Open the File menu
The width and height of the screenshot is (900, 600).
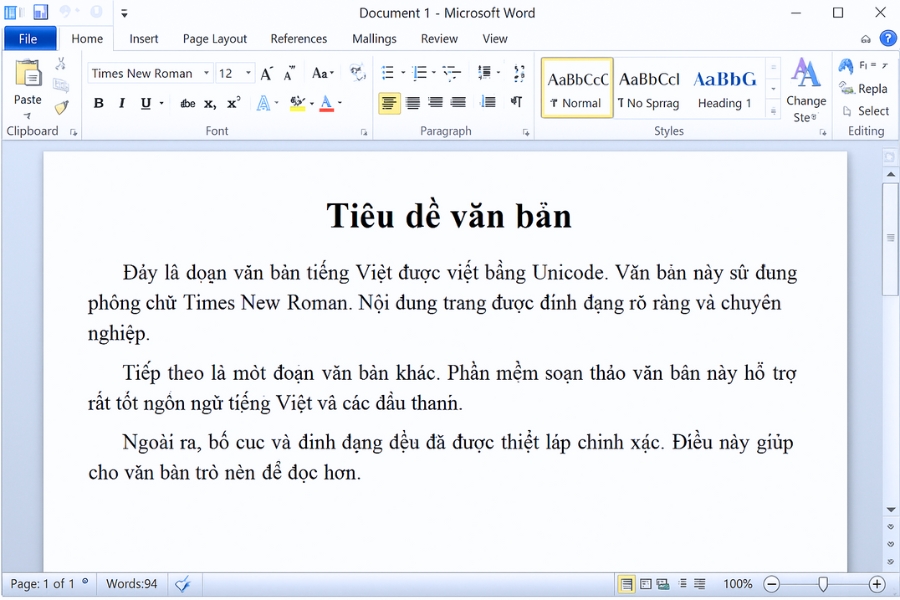click(30, 38)
